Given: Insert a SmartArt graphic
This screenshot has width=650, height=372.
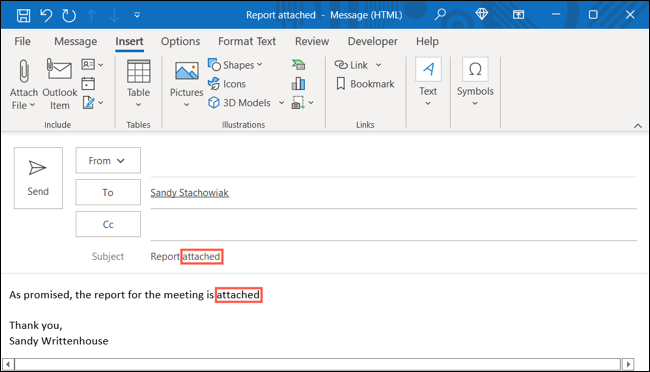Looking at the screenshot, I should (298, 65).
